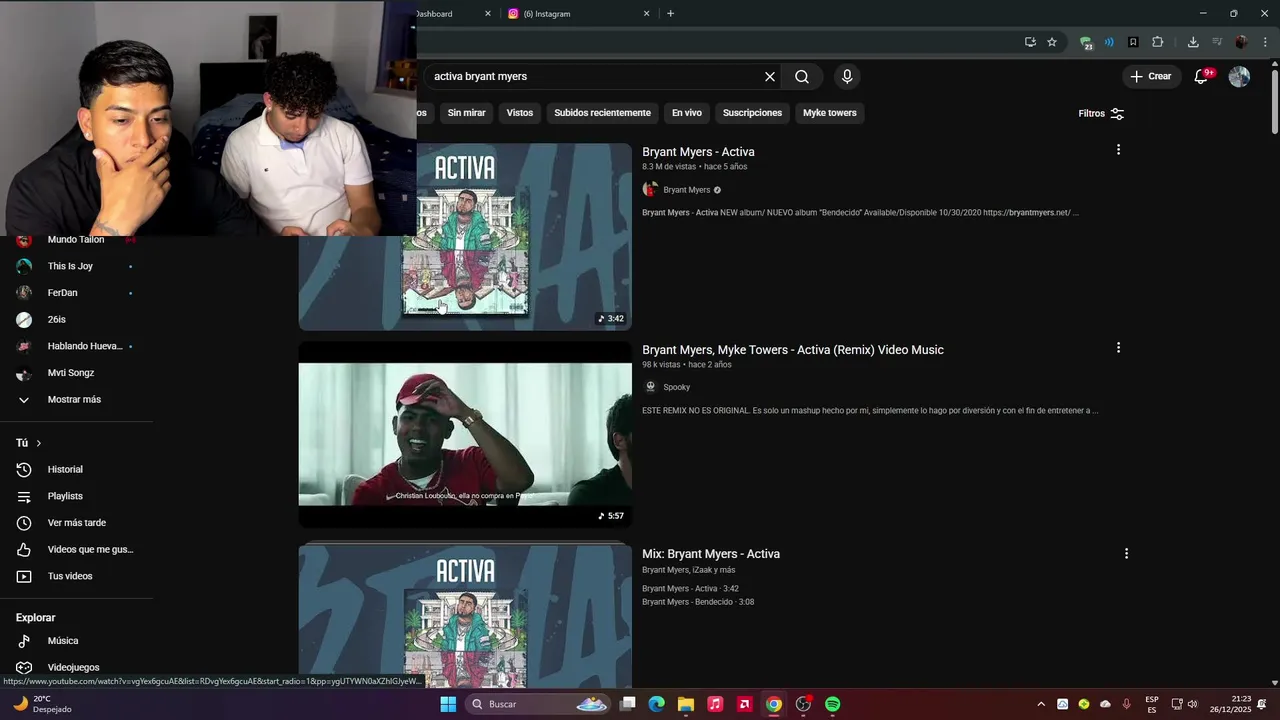Open the Windows Start menu
The image size is (1280, 720).
[x=448, y=704]
